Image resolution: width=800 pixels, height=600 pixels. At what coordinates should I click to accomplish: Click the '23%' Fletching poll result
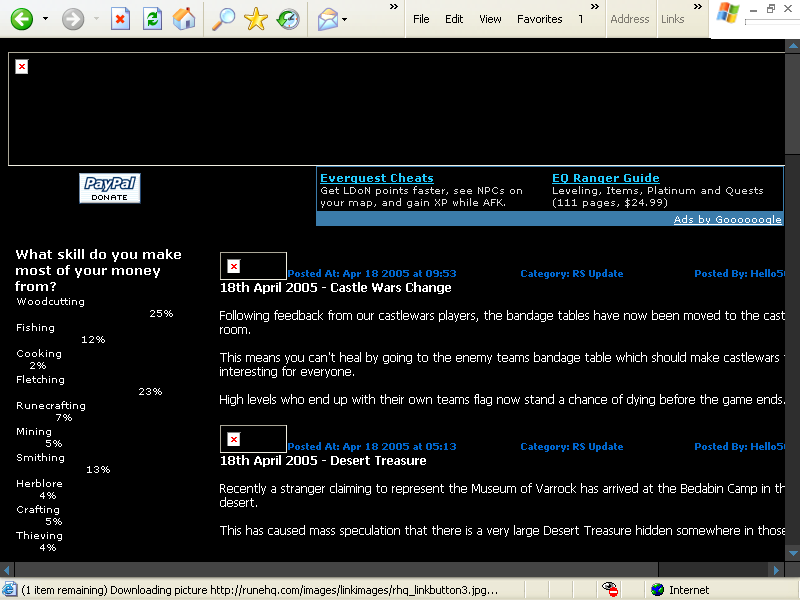point(150,392)
